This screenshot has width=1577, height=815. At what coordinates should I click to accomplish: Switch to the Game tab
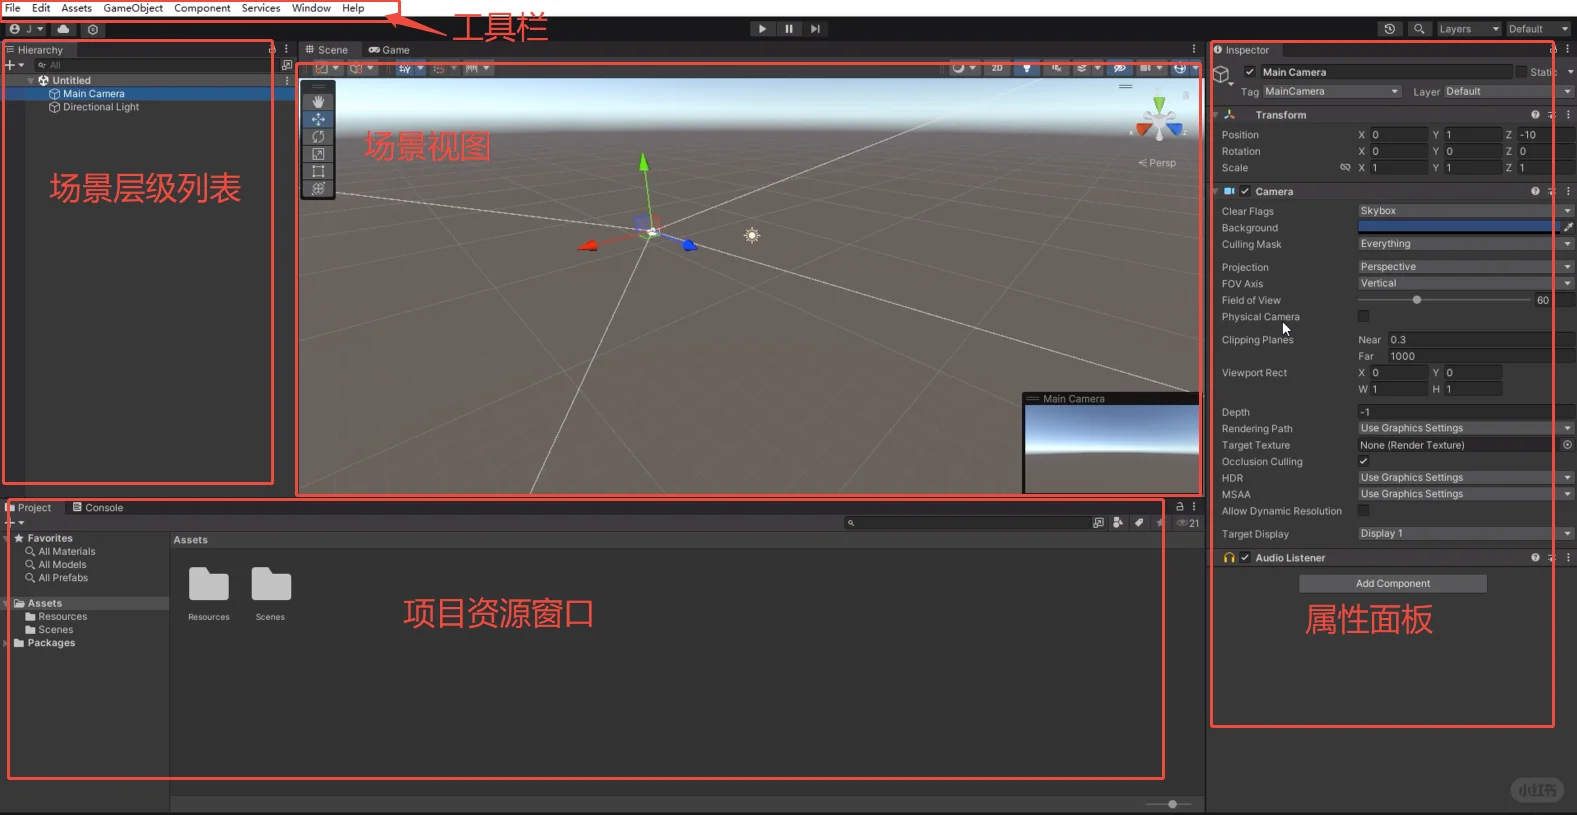coord(389,50)
